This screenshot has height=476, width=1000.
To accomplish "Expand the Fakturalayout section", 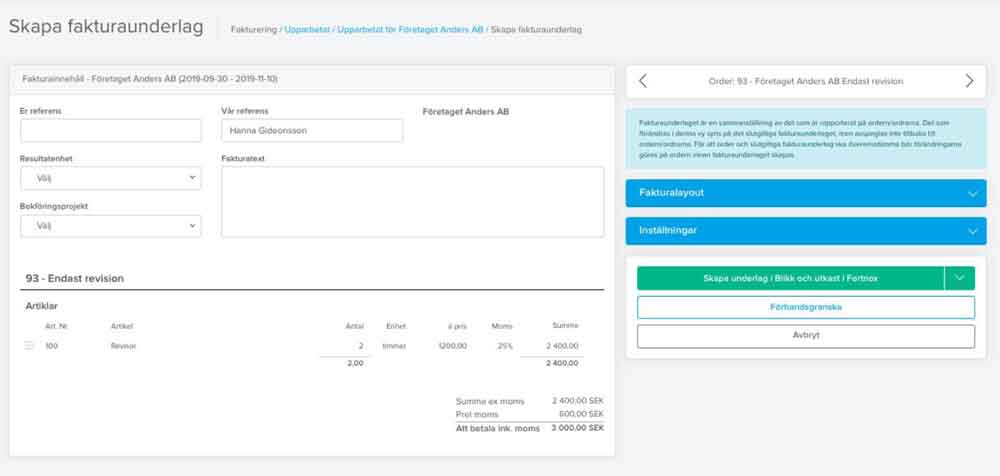I will (x=805, y=192).
